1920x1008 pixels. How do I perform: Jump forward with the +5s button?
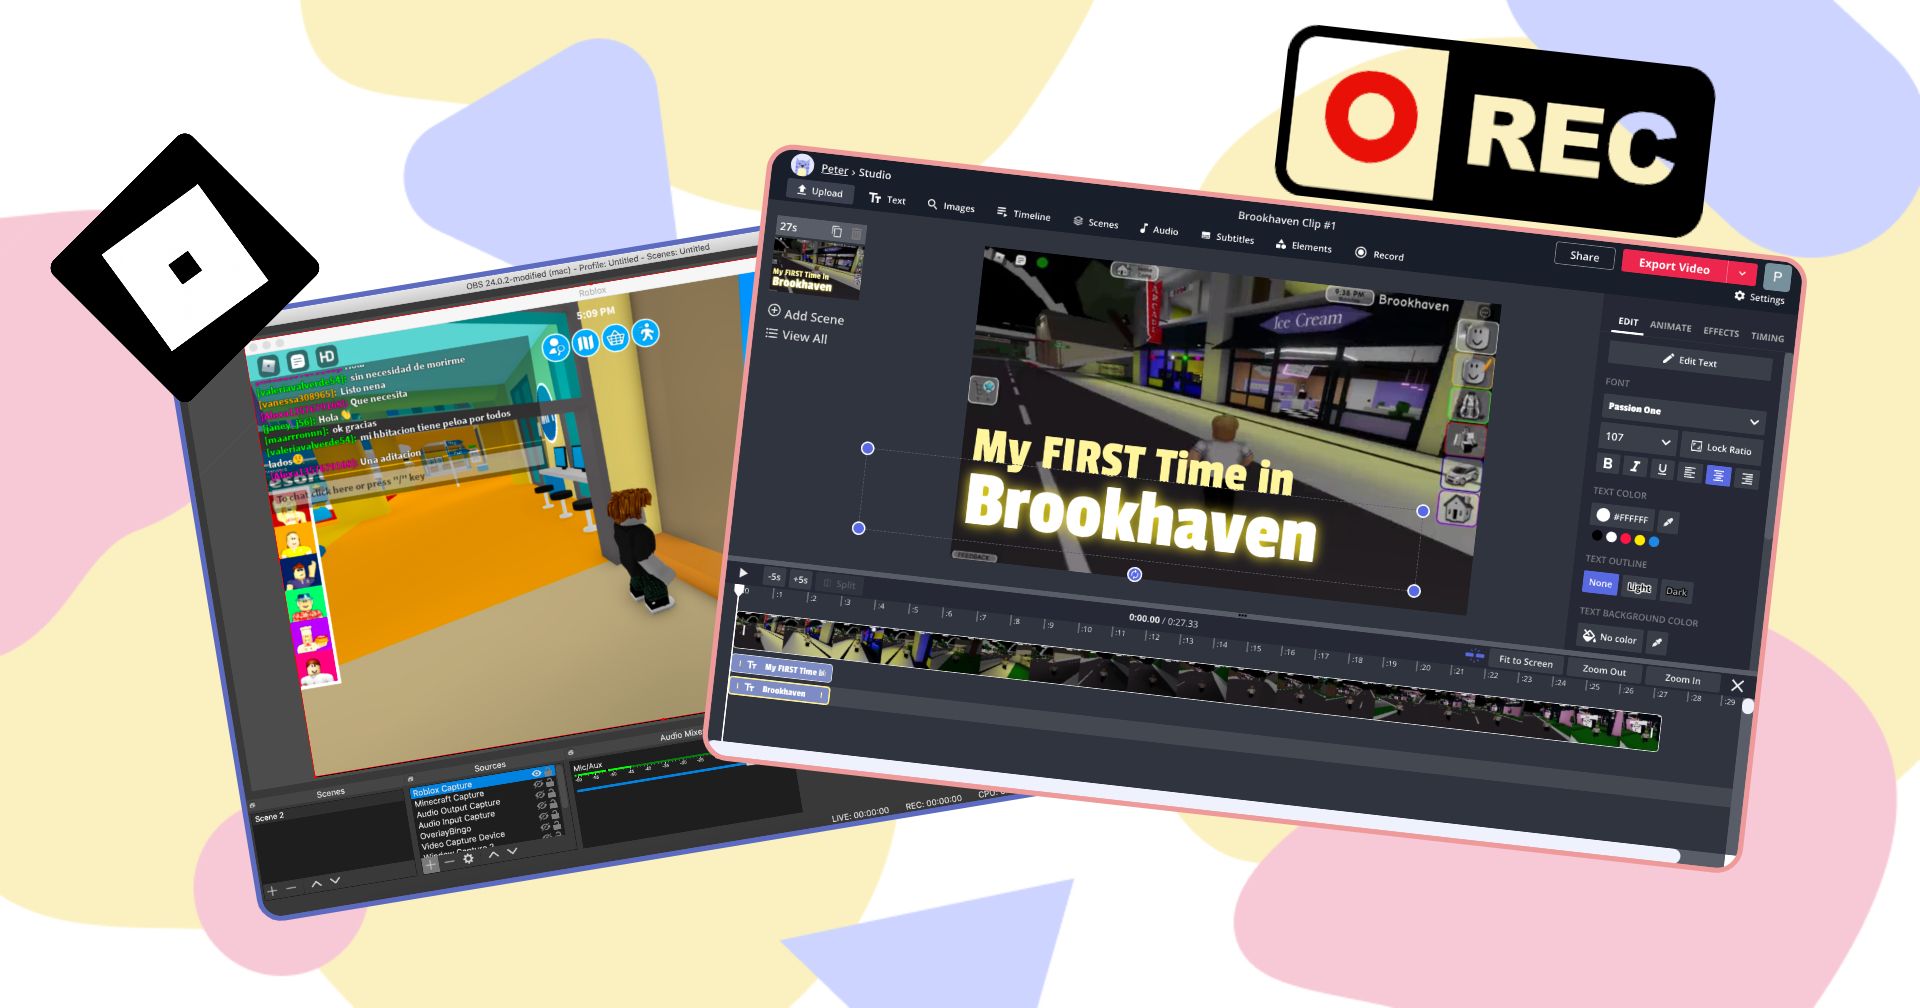(x=800, y=580)
